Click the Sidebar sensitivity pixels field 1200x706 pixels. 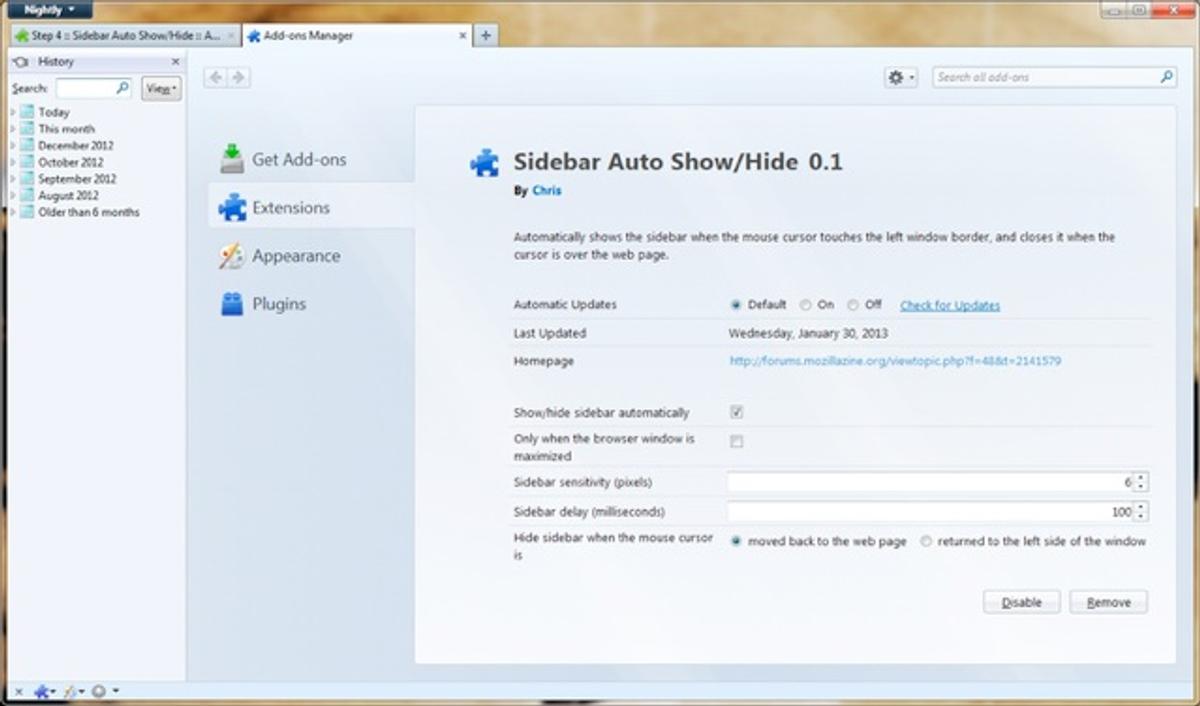[930, 482]
